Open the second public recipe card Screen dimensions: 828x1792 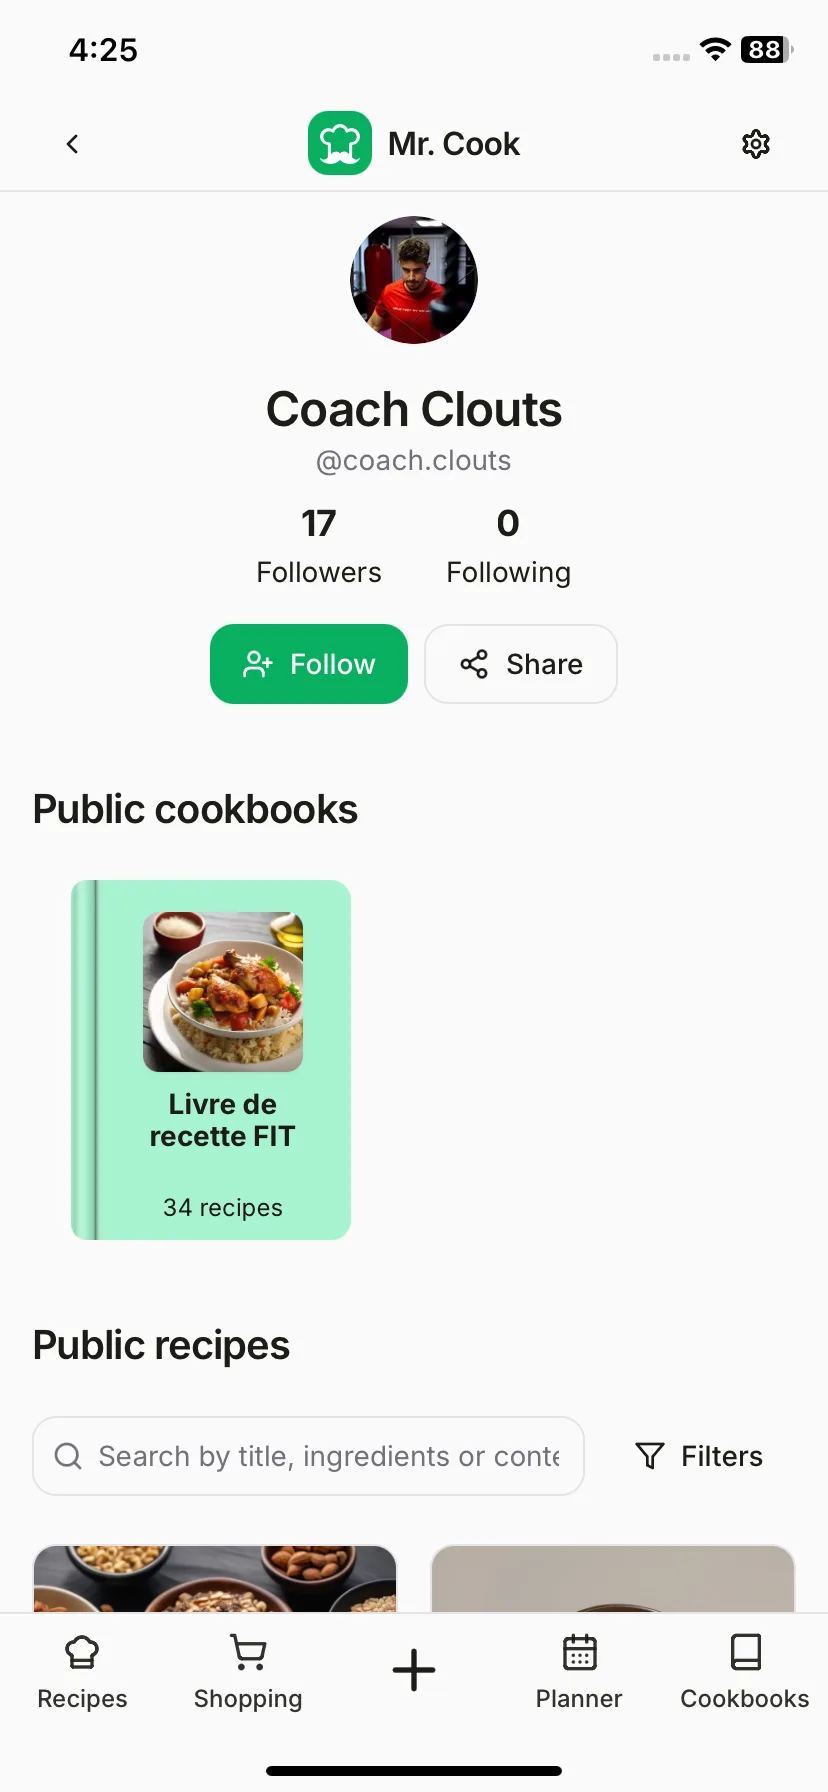point(613,1579)
